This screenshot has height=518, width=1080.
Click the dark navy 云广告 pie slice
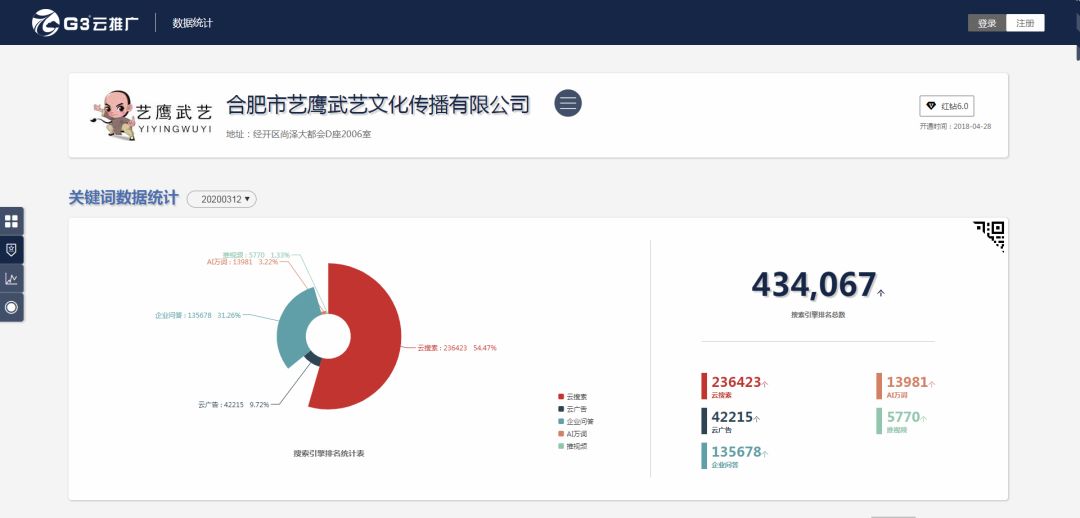click(x=312, y=359)
